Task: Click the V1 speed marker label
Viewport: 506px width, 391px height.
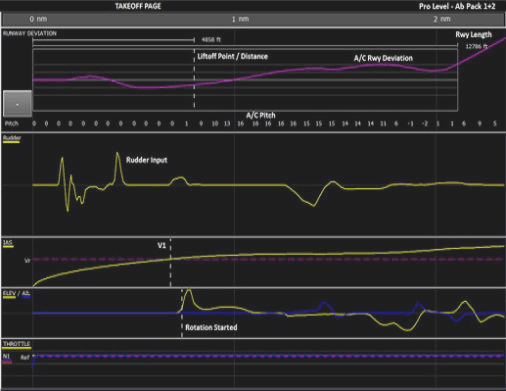Action: [x=161, y=246]
